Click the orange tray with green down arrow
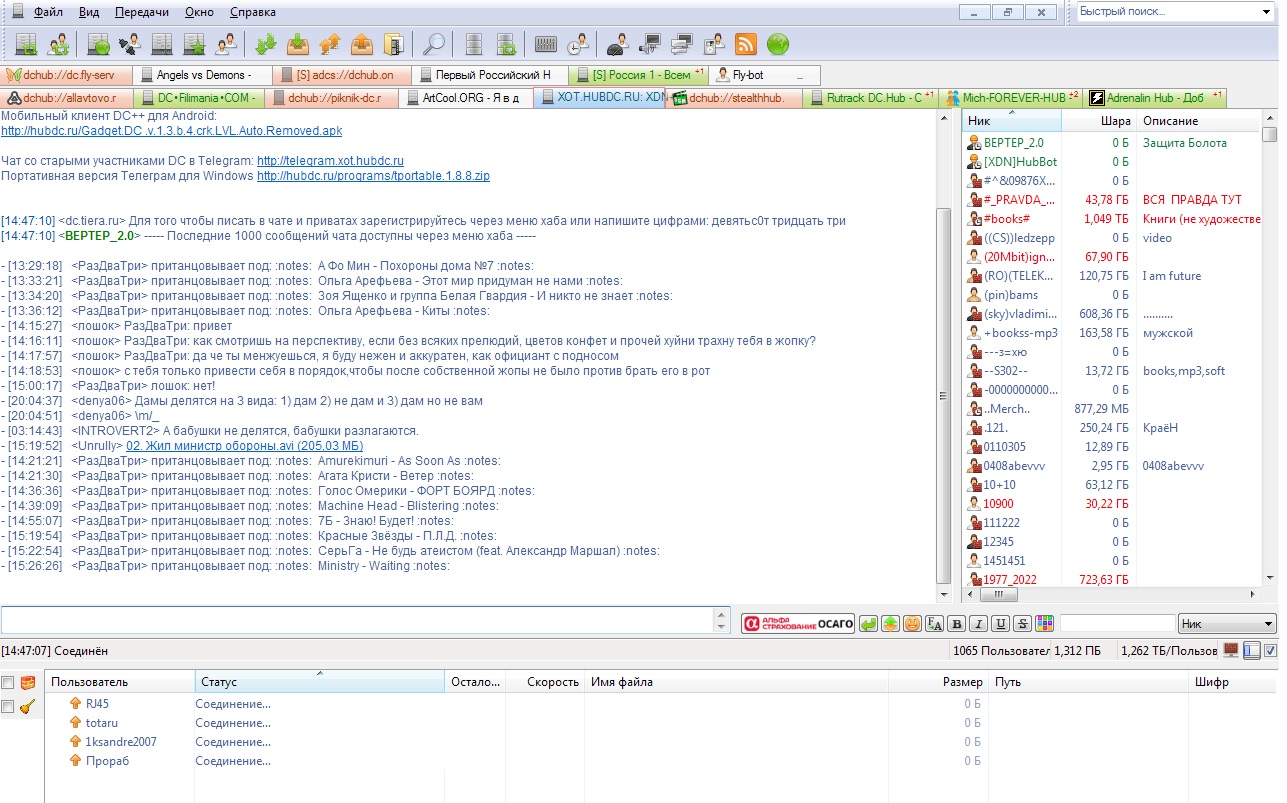The height and width of the screenshot is (803, 1287). pyautogui.click(x=298, y=44)
